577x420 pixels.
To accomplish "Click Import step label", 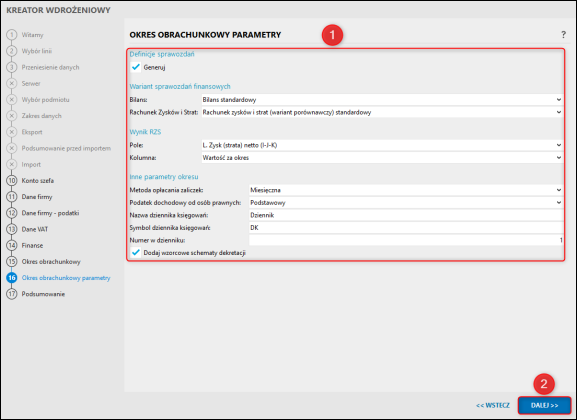I will tap(31, 165).
